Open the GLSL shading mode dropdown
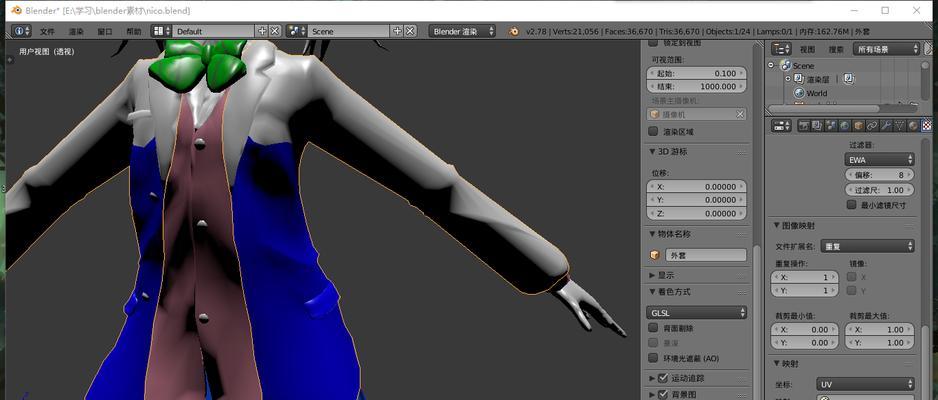Viewport: 938px width, 400px height. click(697, 312)
